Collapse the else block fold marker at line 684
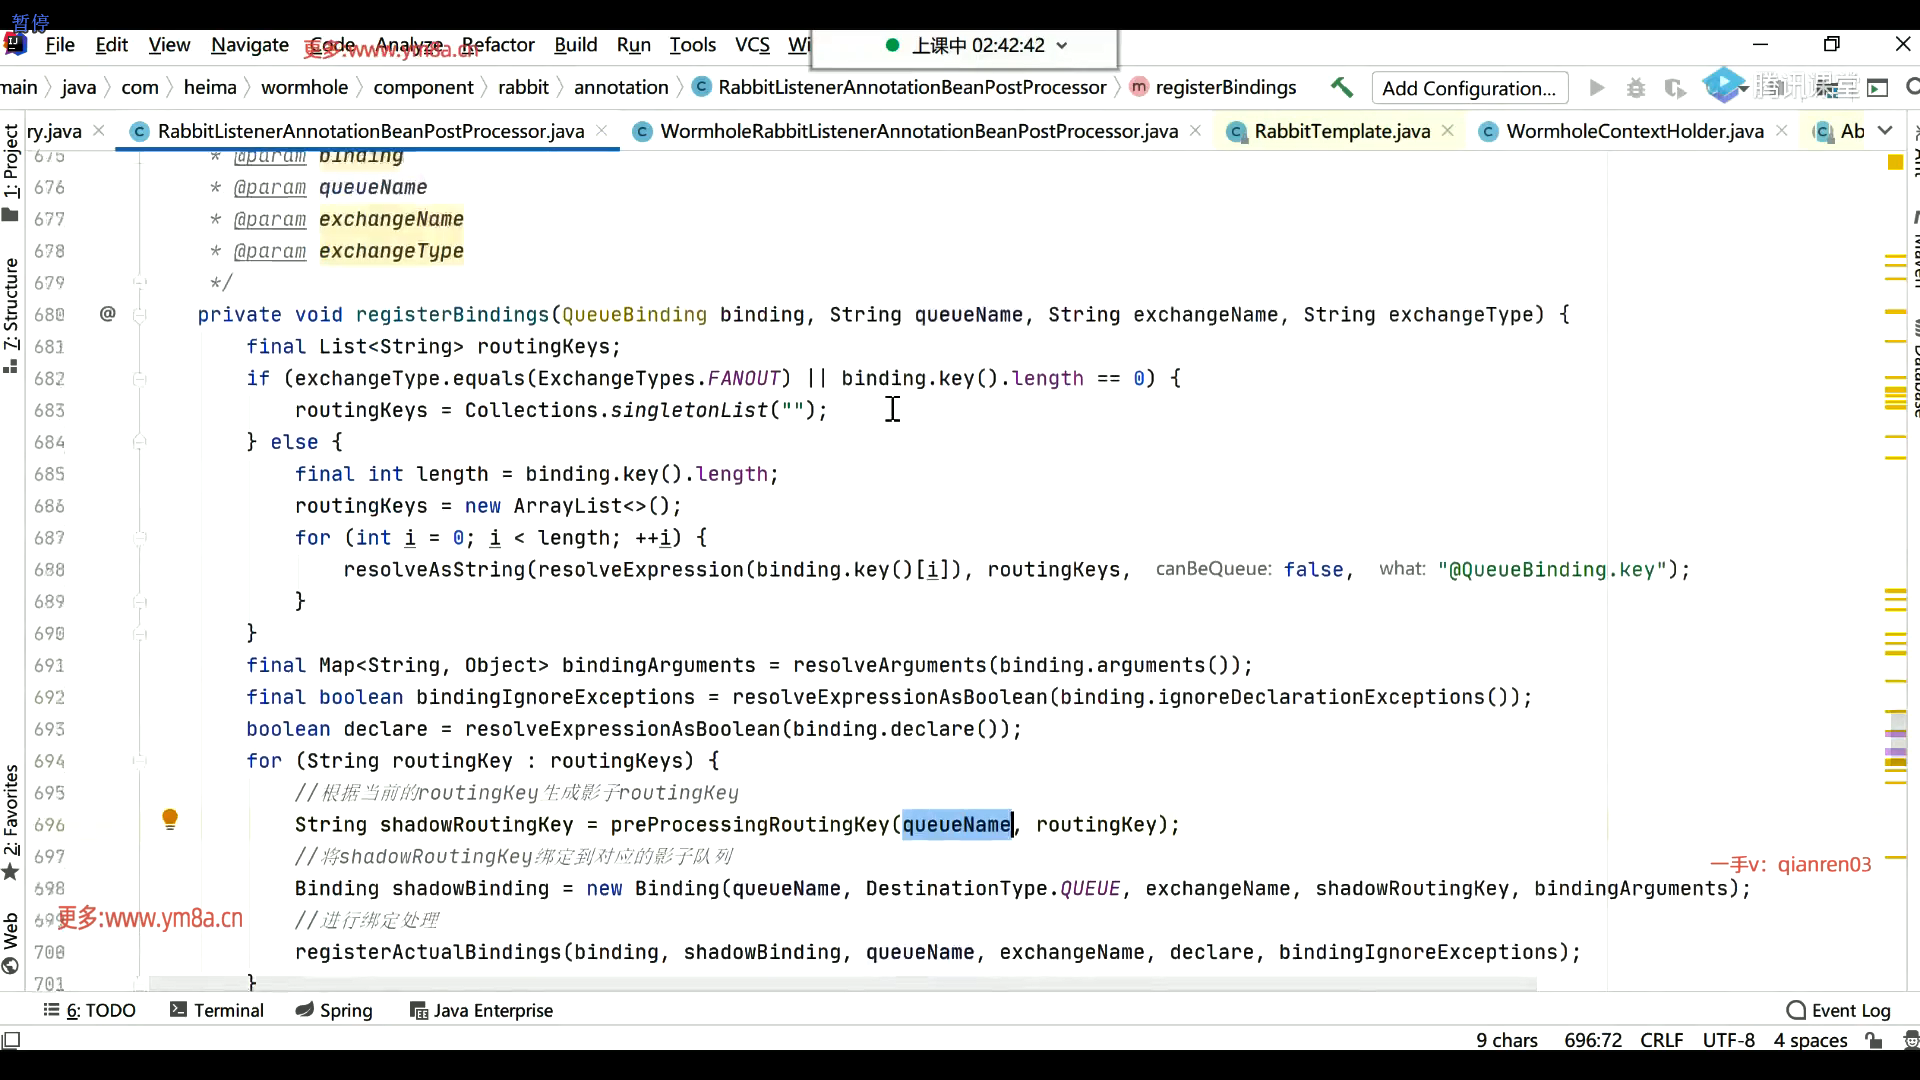Viewport: 1920px width, 1080px height. click(140, 442)
